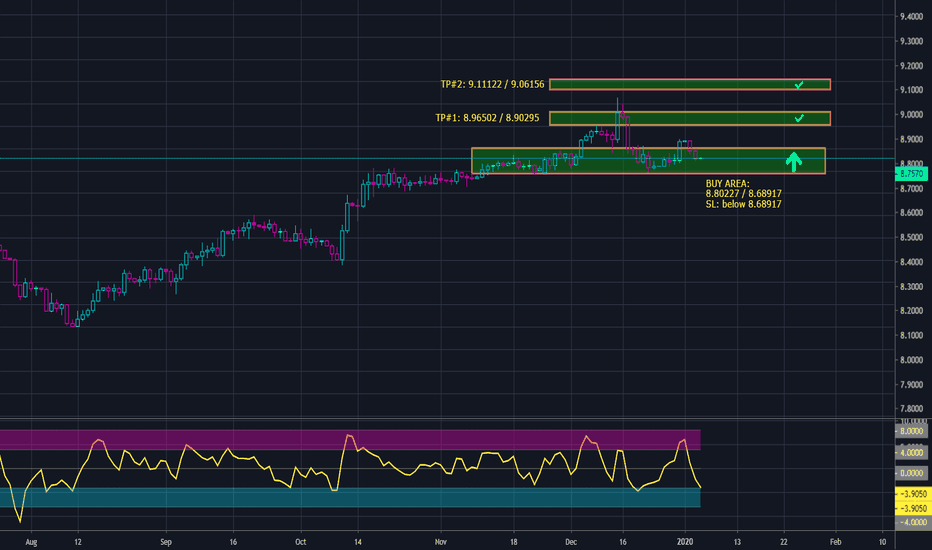Click the green up arrow in buy zone
932x550 pixels.
[794, 161]
